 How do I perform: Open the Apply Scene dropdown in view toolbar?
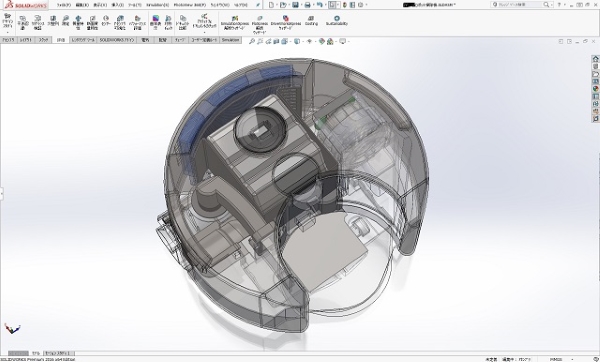coord(335,41)
